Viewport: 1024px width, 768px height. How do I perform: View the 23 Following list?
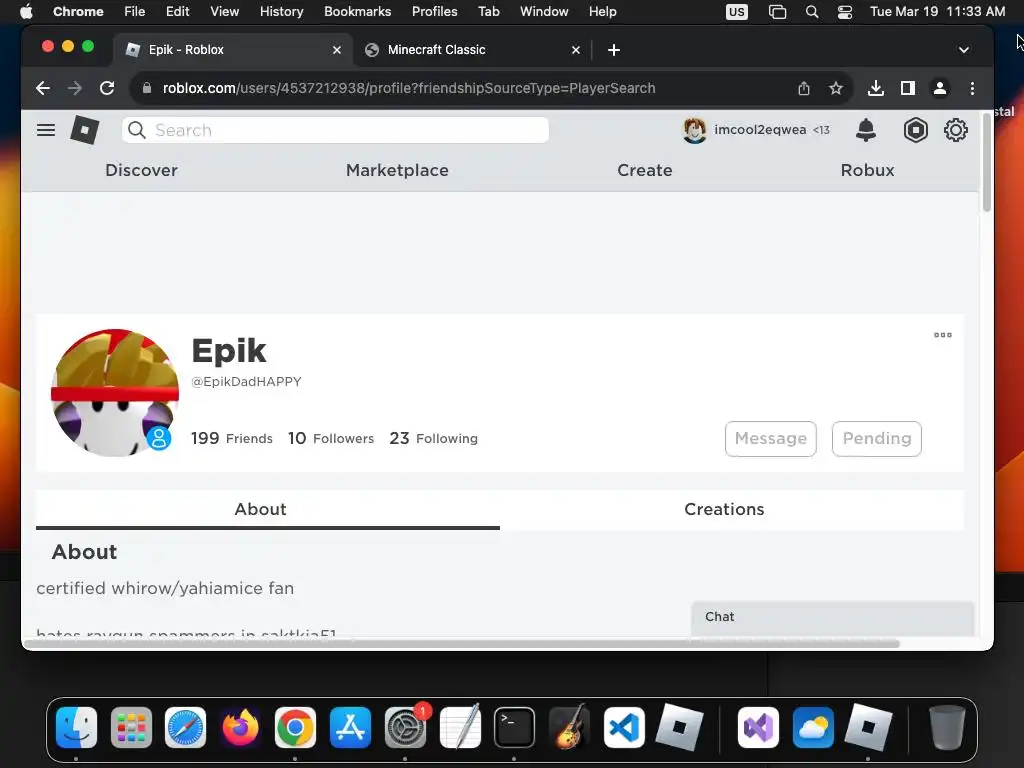point(434,438)
